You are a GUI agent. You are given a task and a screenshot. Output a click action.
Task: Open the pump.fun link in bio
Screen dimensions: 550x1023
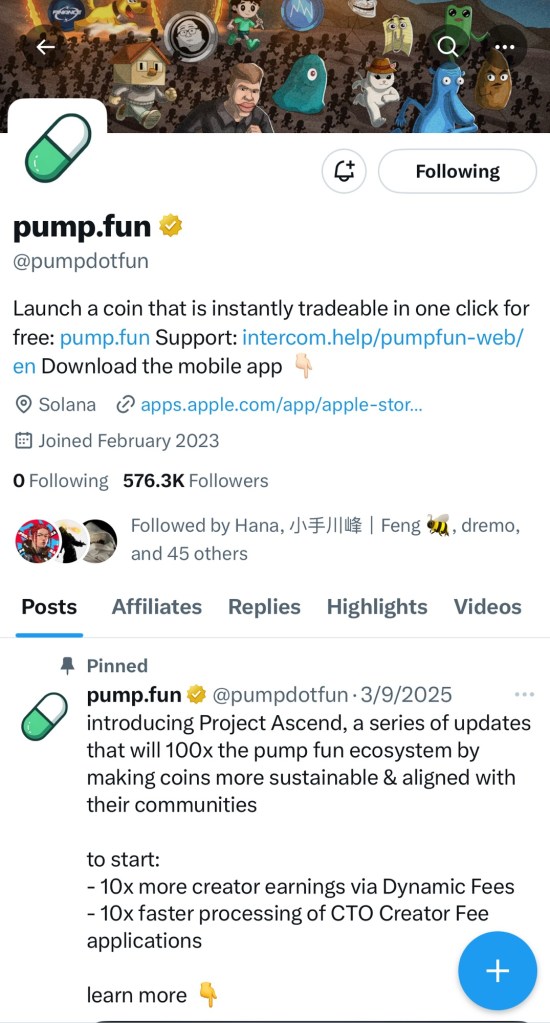click(x=105, y=337)
